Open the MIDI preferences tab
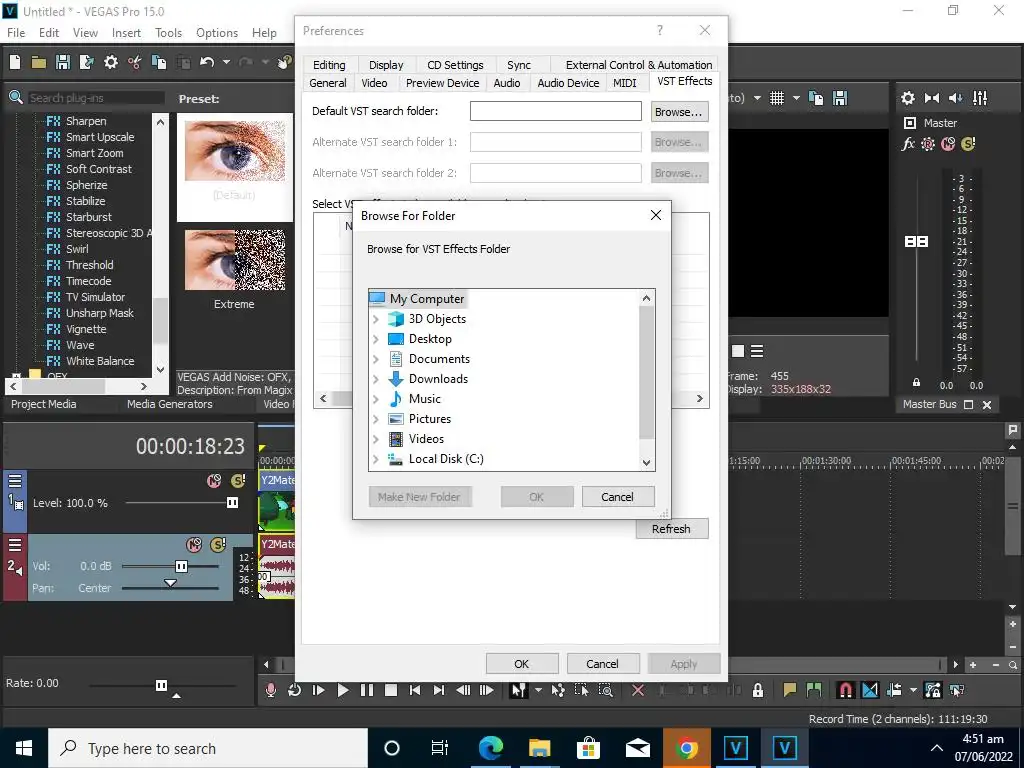Viewport: 1024px width, 768px height. click(624, 83)
